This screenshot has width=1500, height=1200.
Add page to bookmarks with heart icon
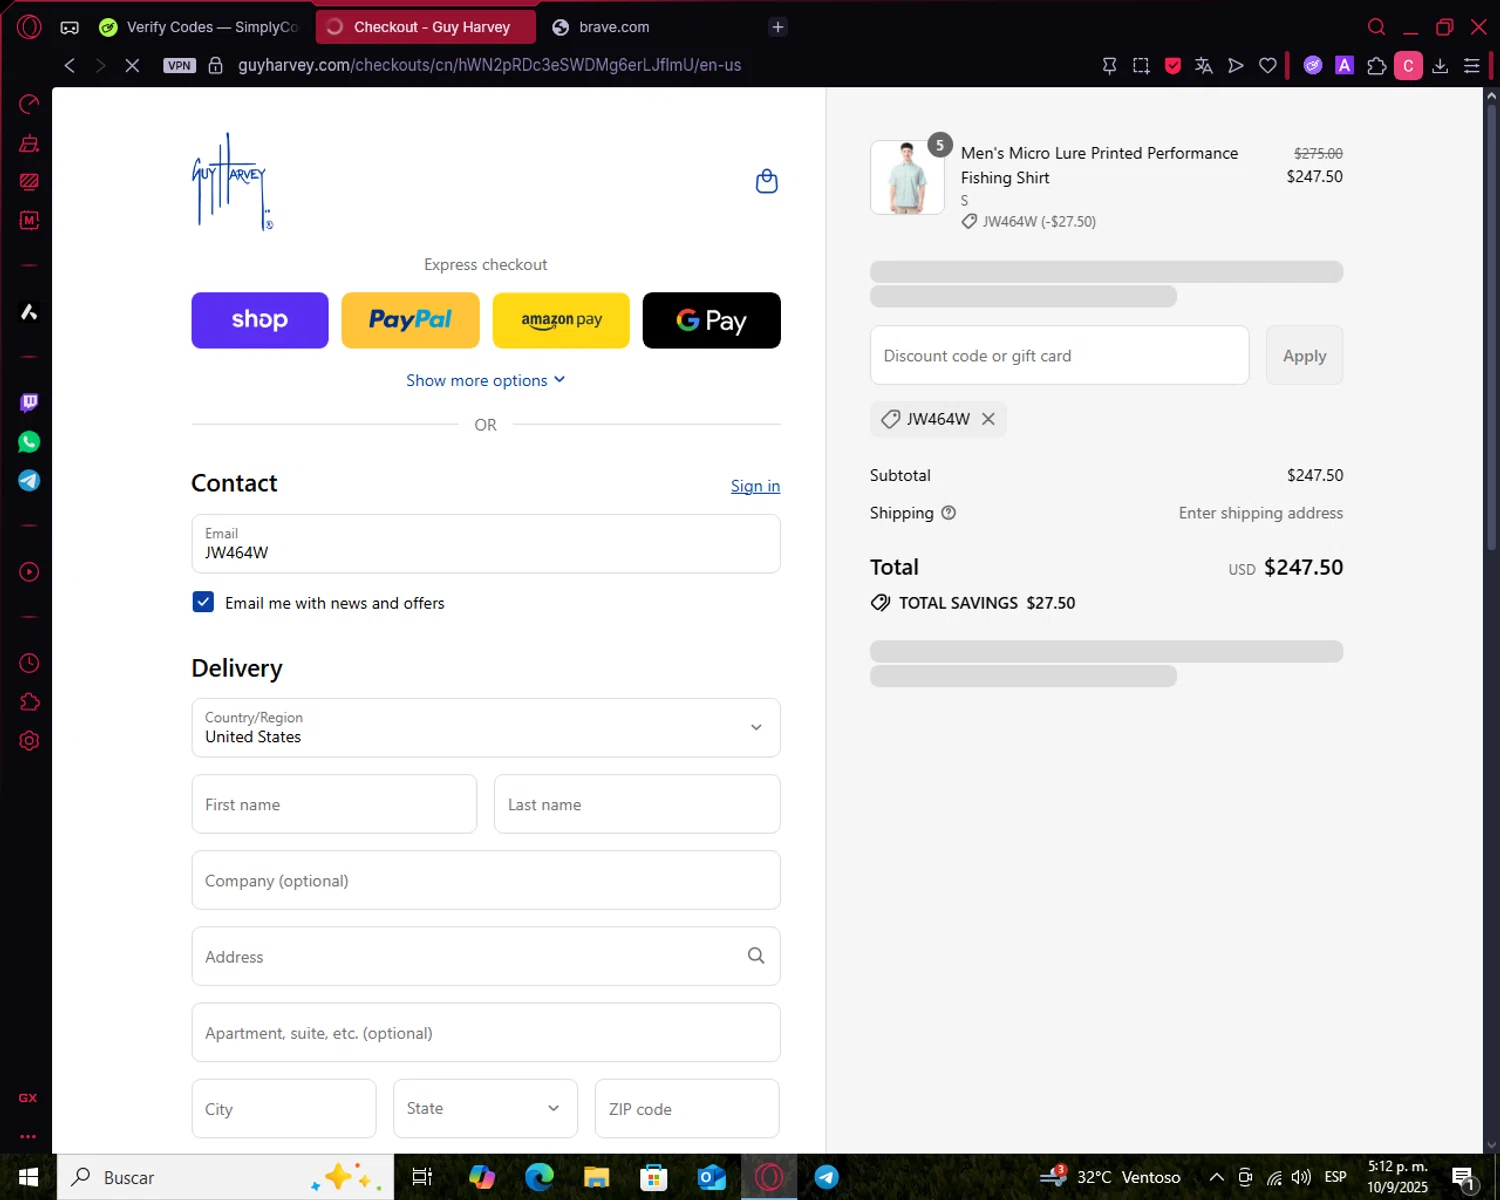(1268, 65)
